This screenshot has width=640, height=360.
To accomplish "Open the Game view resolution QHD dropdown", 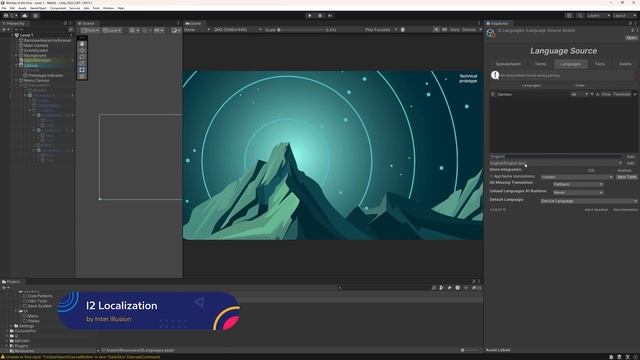I will [238, 30].
